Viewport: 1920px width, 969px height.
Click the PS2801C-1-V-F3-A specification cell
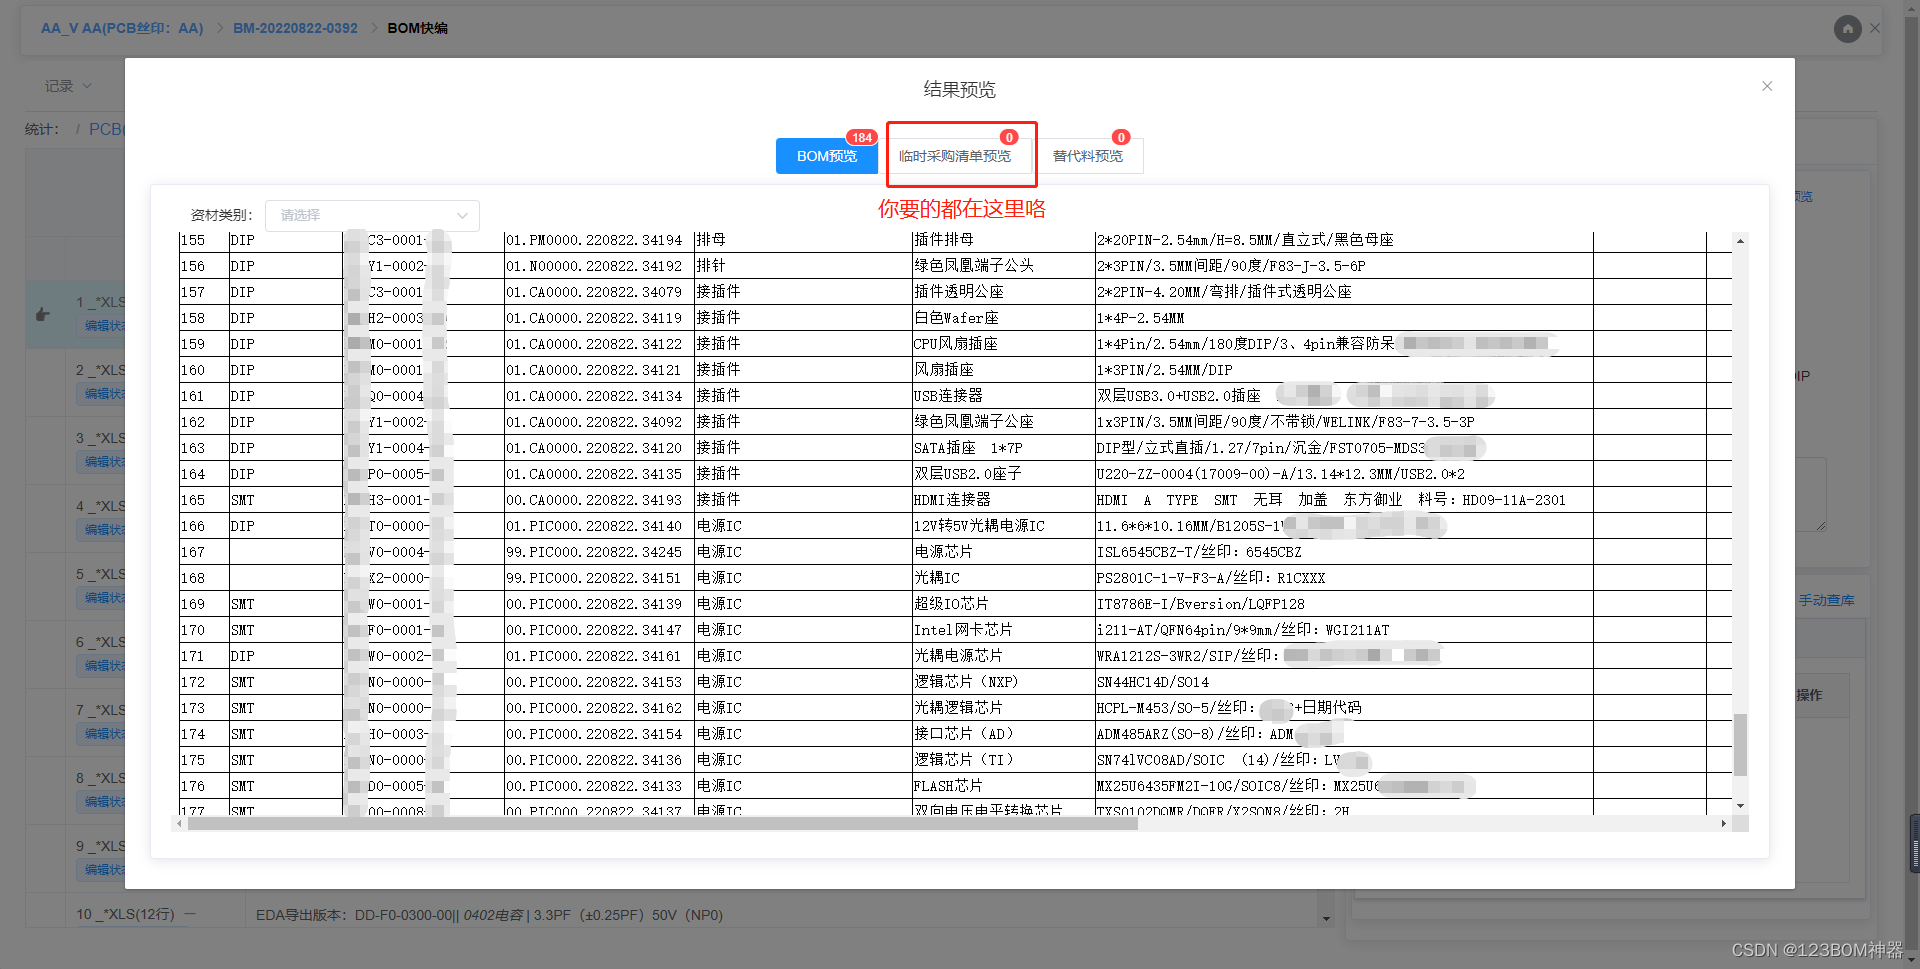click(1343, 578)
